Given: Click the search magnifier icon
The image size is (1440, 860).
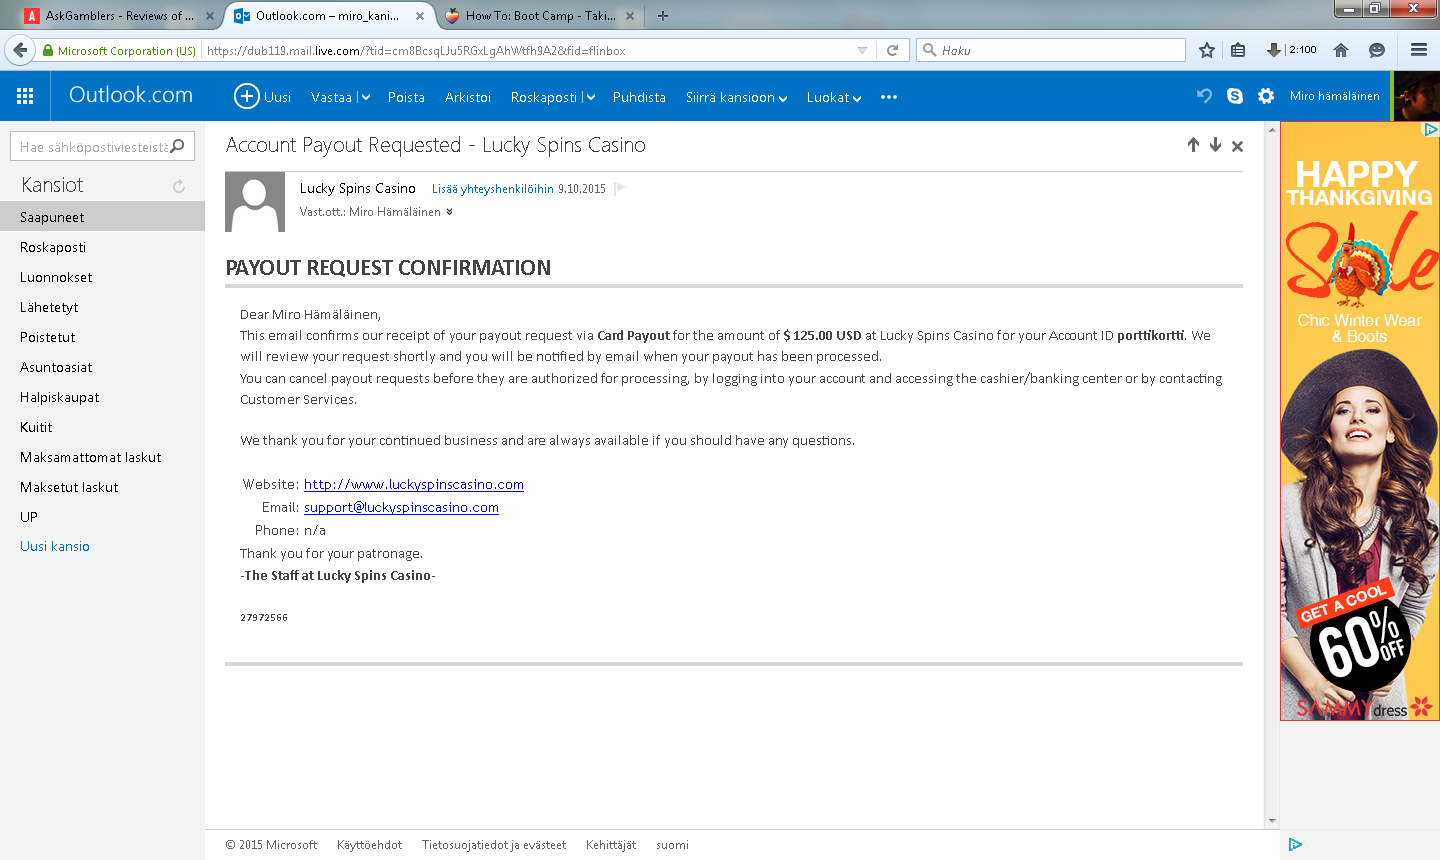Looking at the screenshot, I should tap(178, 146).
